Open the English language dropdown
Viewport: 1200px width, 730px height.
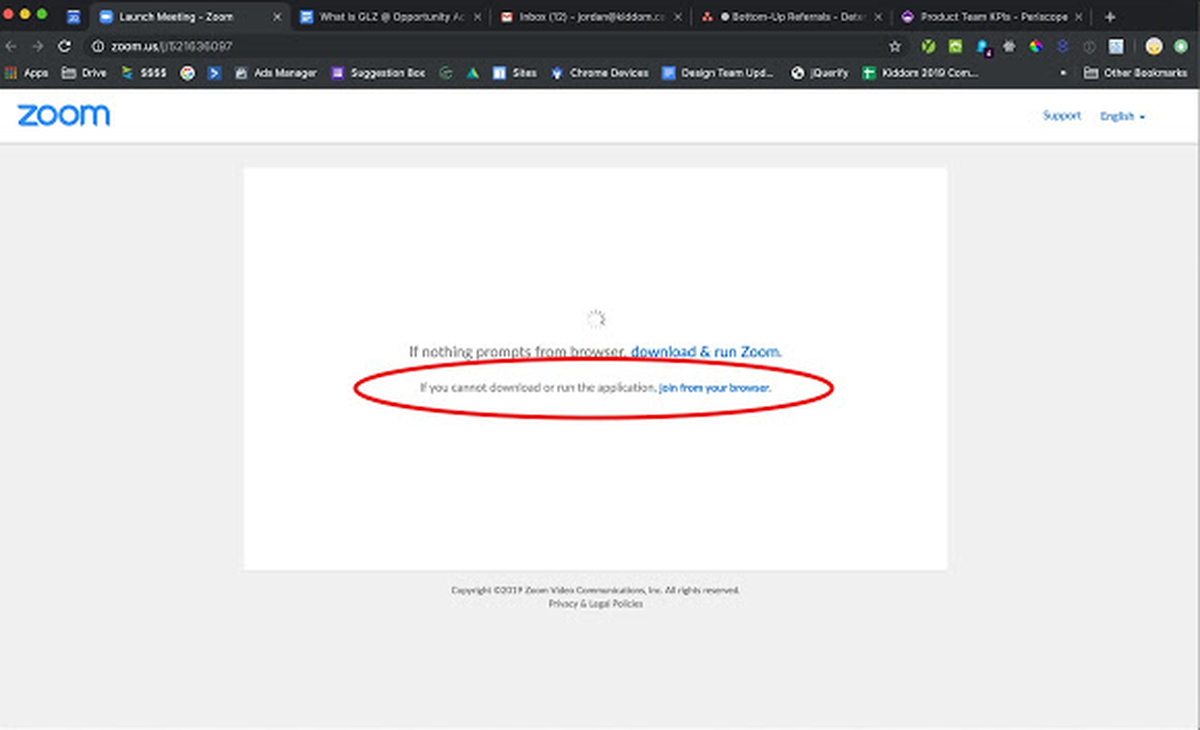coord(1120,115)
